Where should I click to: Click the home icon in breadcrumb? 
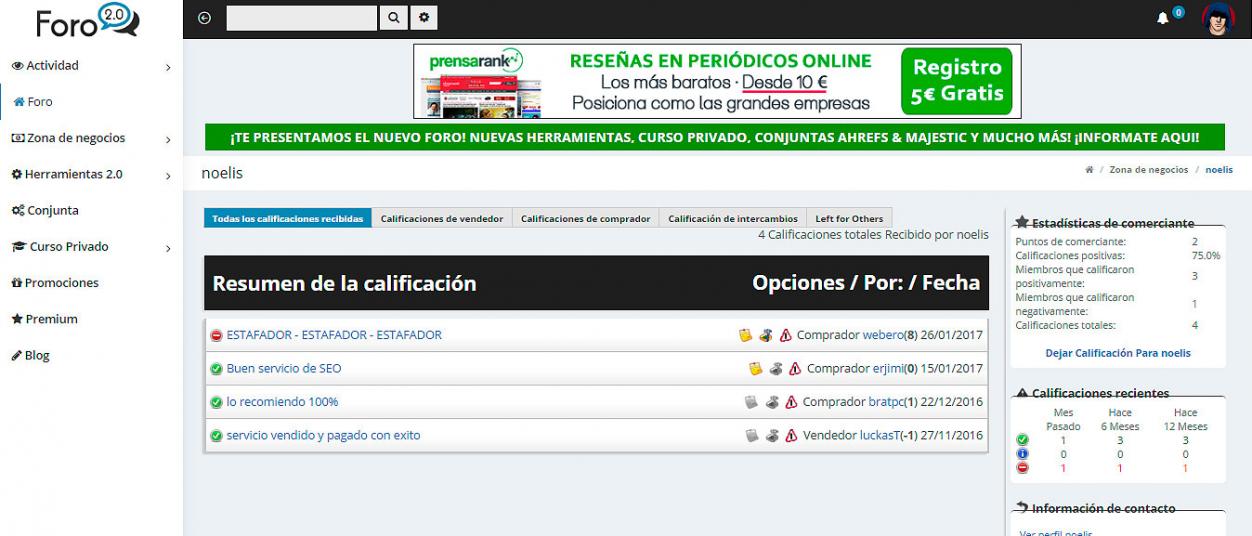point(1089,170)
